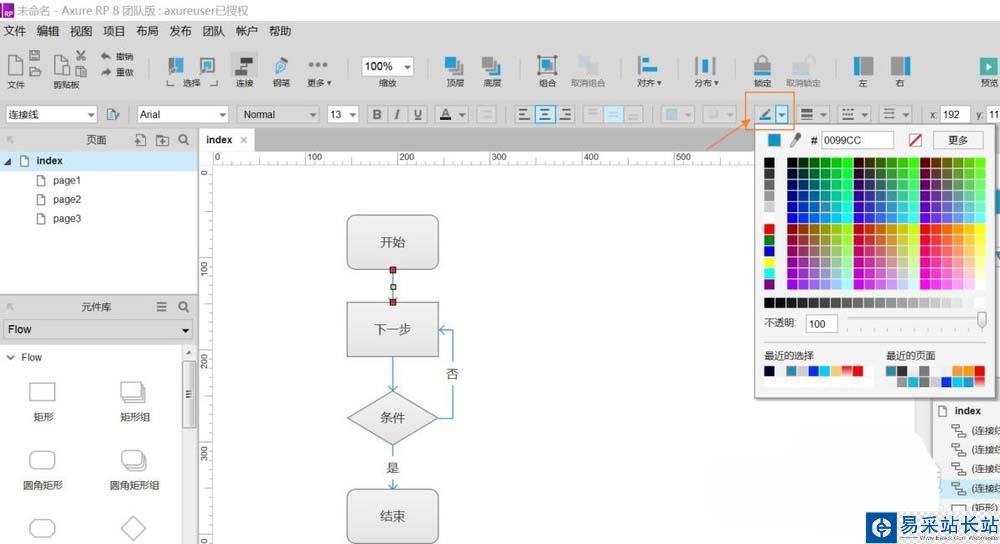Group selected widgets with 组合
This screenshot has width=1000, height=544.
(x=547, y=67)
